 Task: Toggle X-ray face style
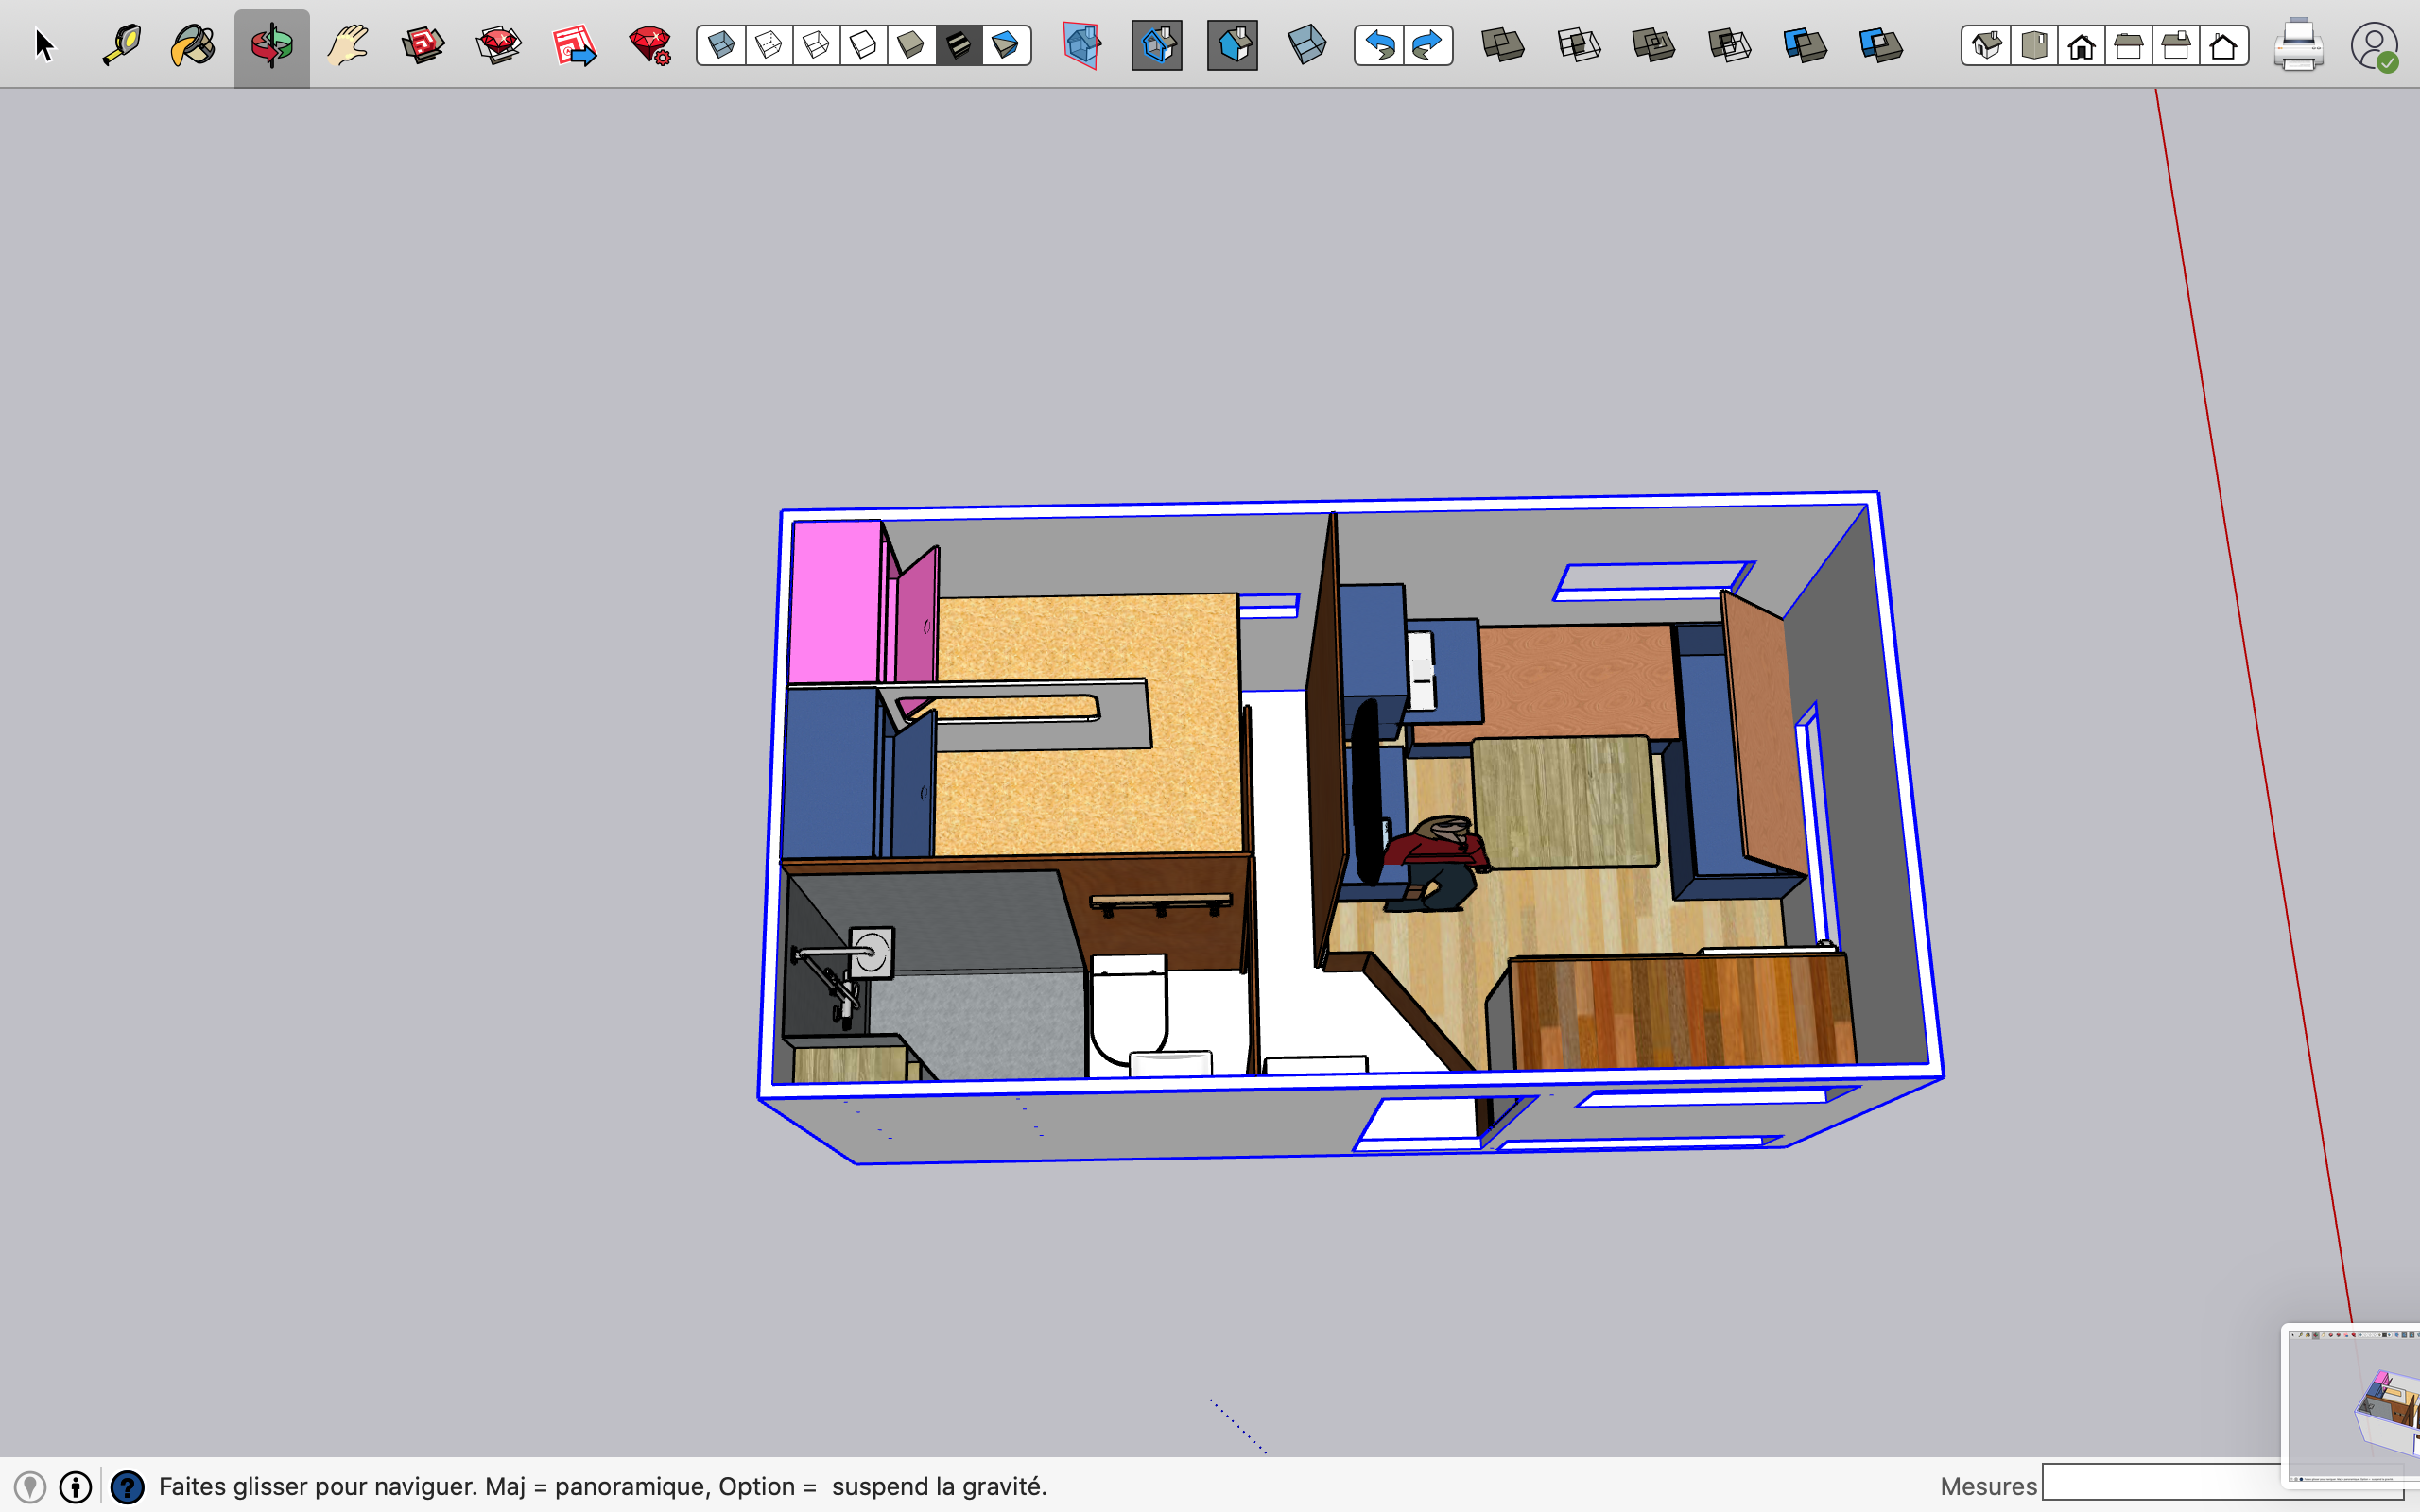pyautogui.click(x=721, y=46)
